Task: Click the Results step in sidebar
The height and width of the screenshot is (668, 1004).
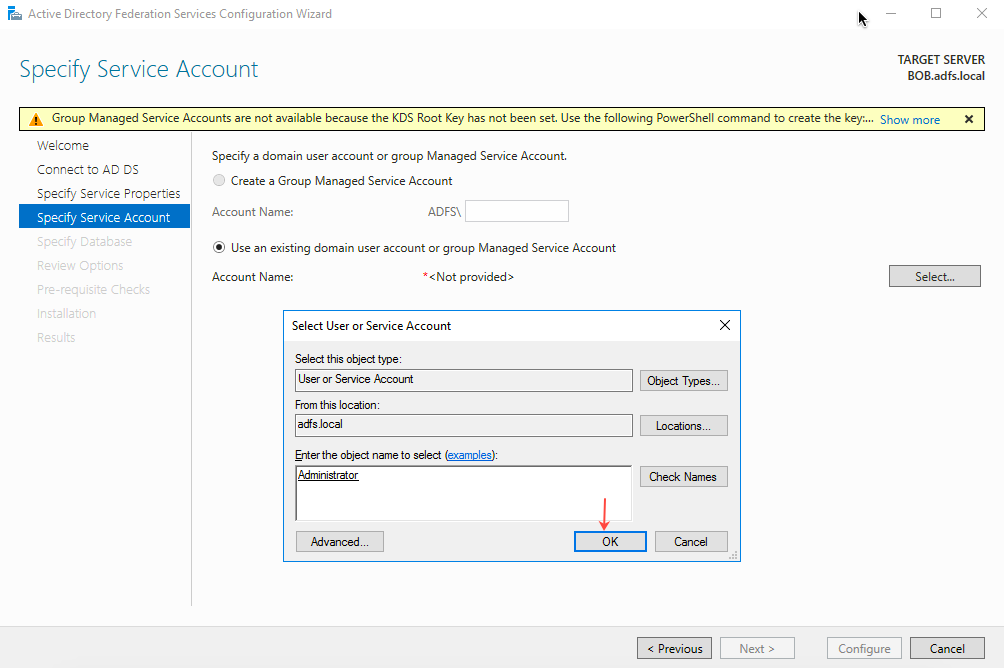Action: [x=56, y=338]
